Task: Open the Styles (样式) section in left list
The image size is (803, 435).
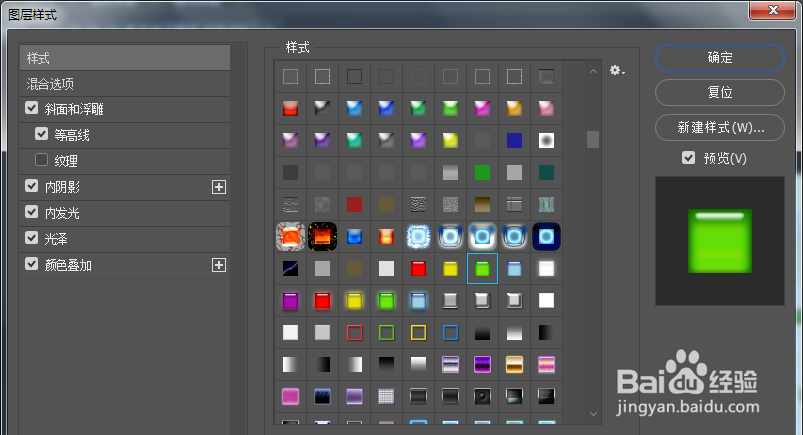Action: coord(125,58)
